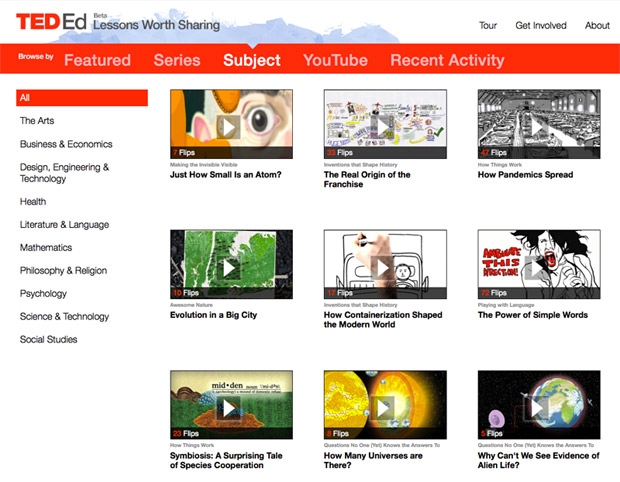
Task: Click the 8 Flips badge
Action: pos(338,433)
